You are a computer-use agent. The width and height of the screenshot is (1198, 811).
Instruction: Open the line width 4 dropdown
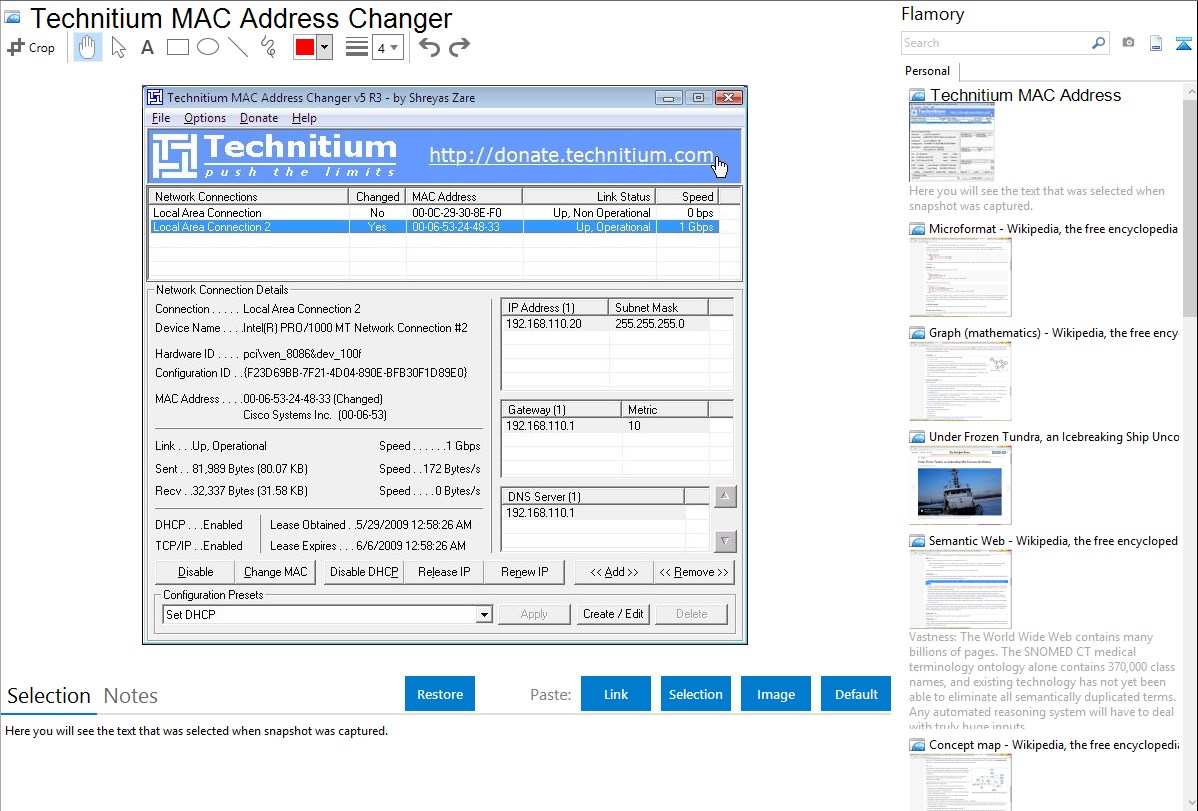click(387, 47)
